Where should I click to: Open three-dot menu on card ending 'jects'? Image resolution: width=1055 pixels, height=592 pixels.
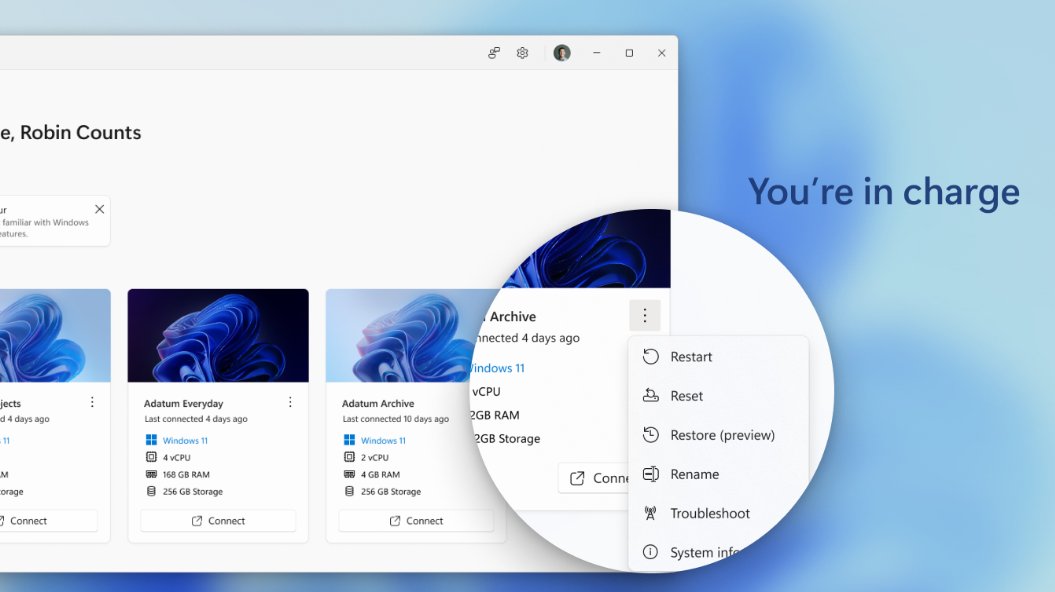pyautogui.click(x=92, y=402)
